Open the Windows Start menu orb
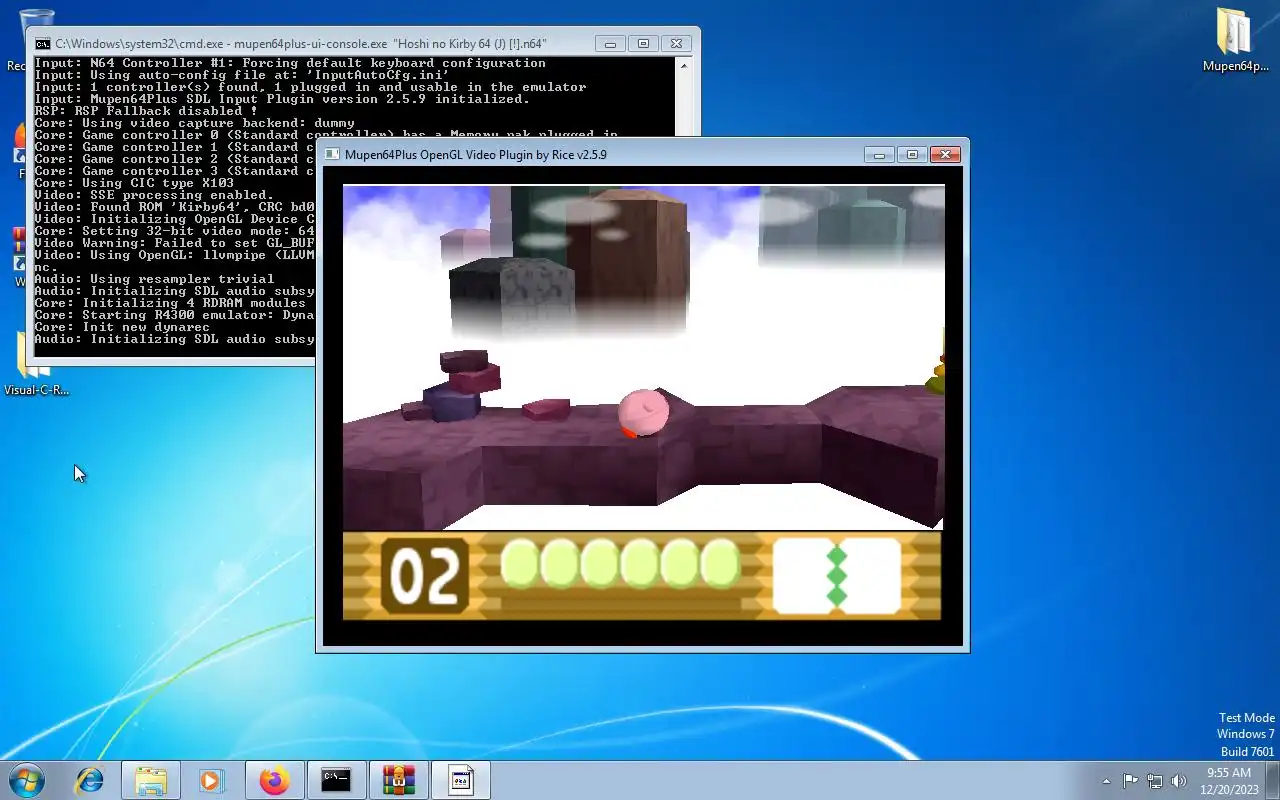 [26, 780]
